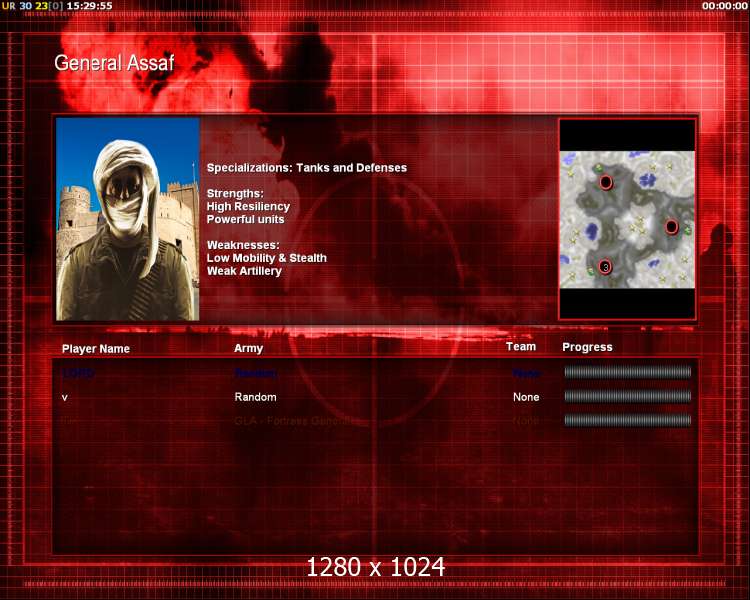Click start position marker numbered 3 on minimap
The height and width of the screenshot is (600, 750).
click(605, 266)
